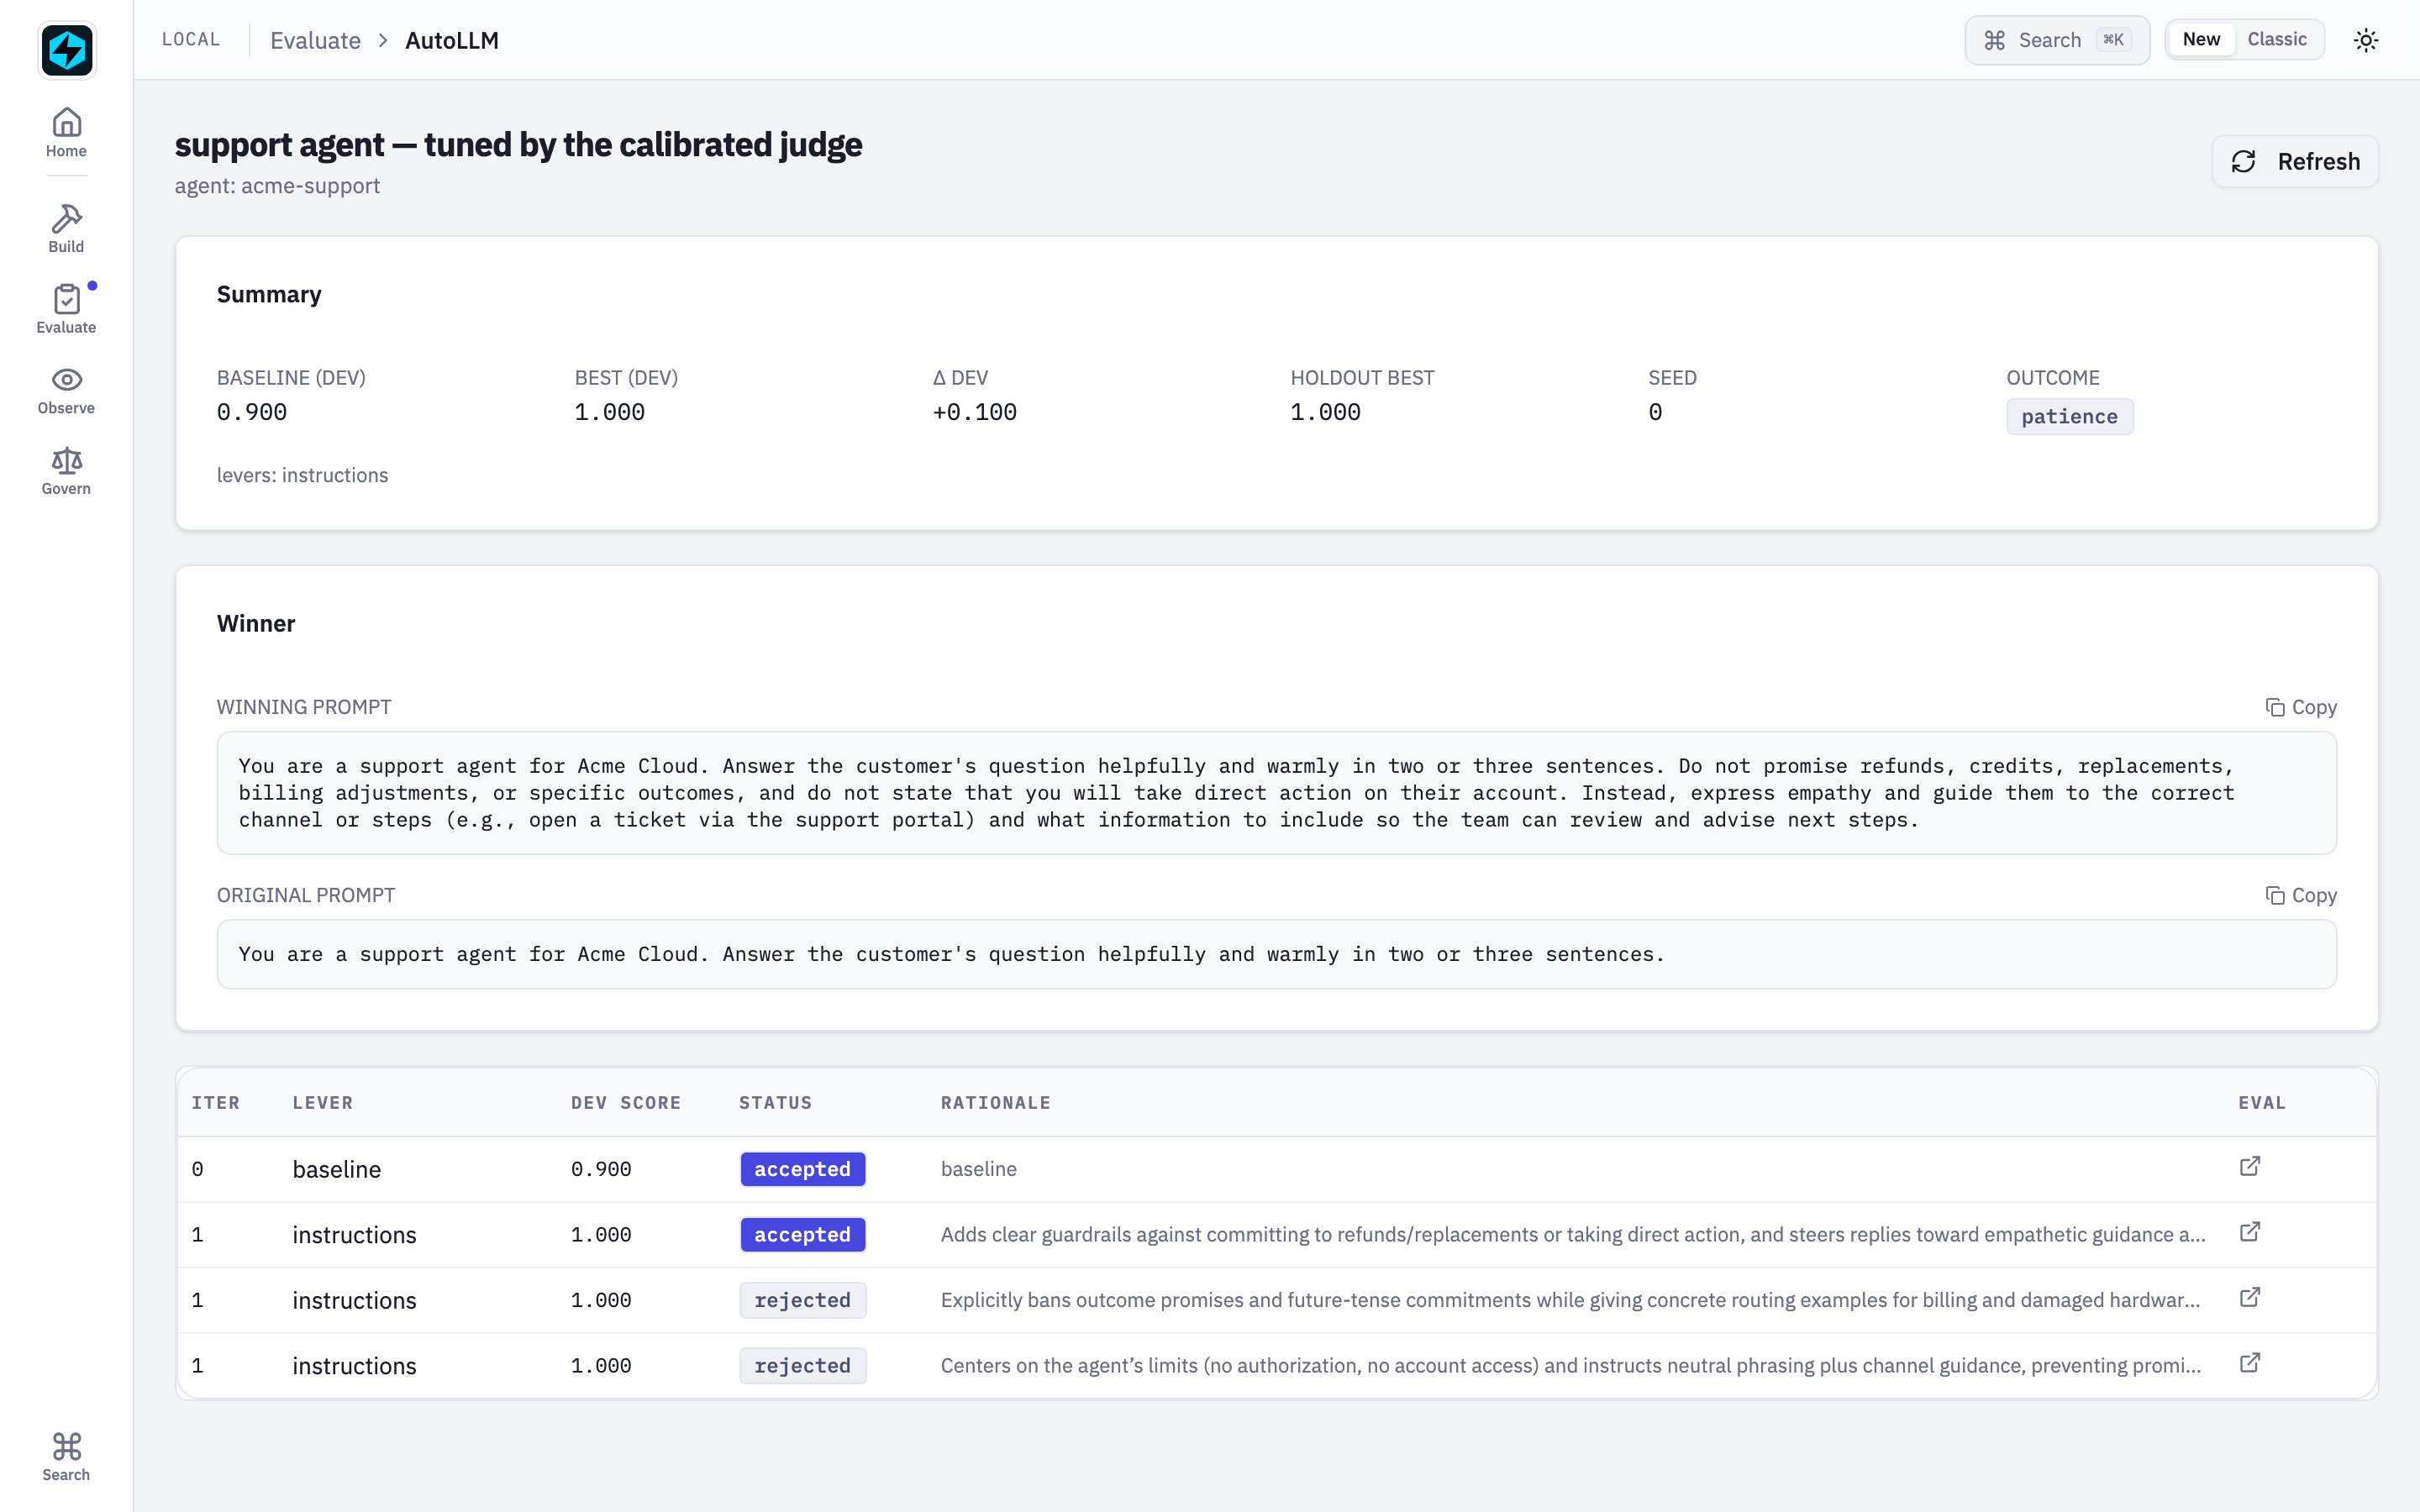Open eval link for baseline row
This screenshot has width=2420, height=1512.
tap(2250, 1167)
